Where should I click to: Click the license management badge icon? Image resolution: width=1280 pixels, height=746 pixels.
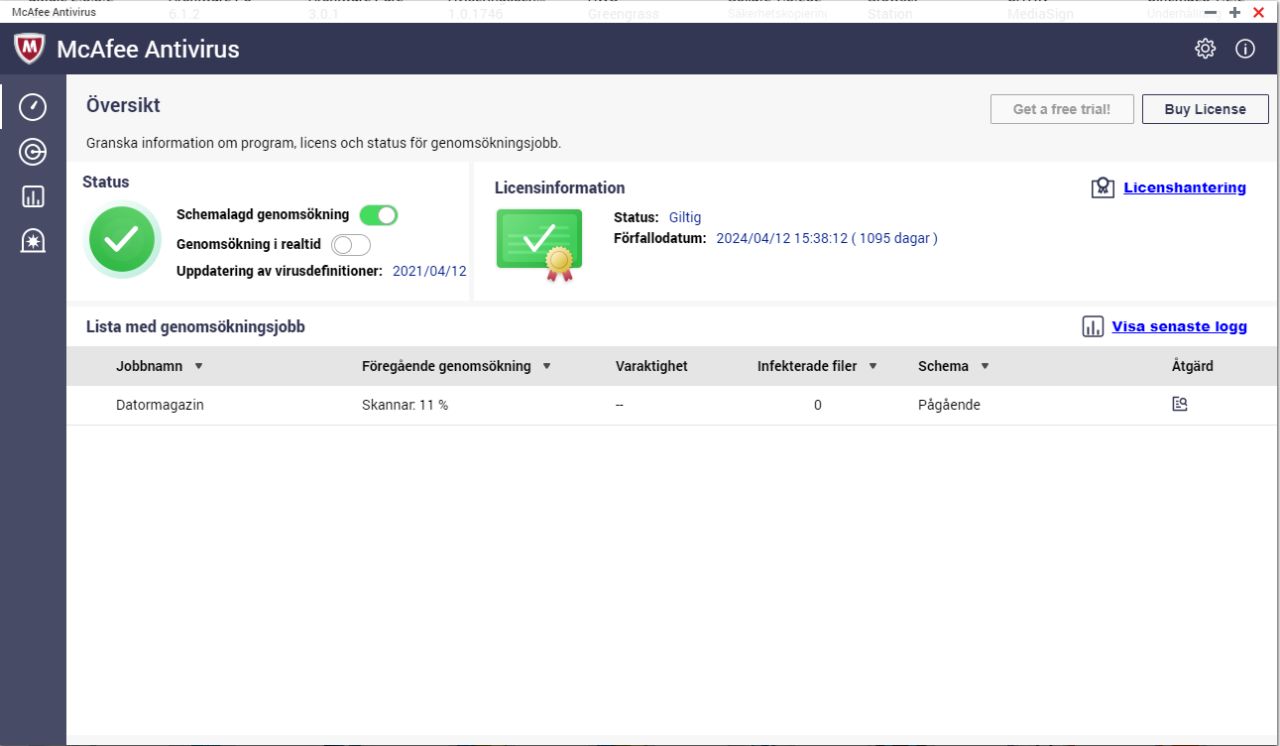point(1103,187)
